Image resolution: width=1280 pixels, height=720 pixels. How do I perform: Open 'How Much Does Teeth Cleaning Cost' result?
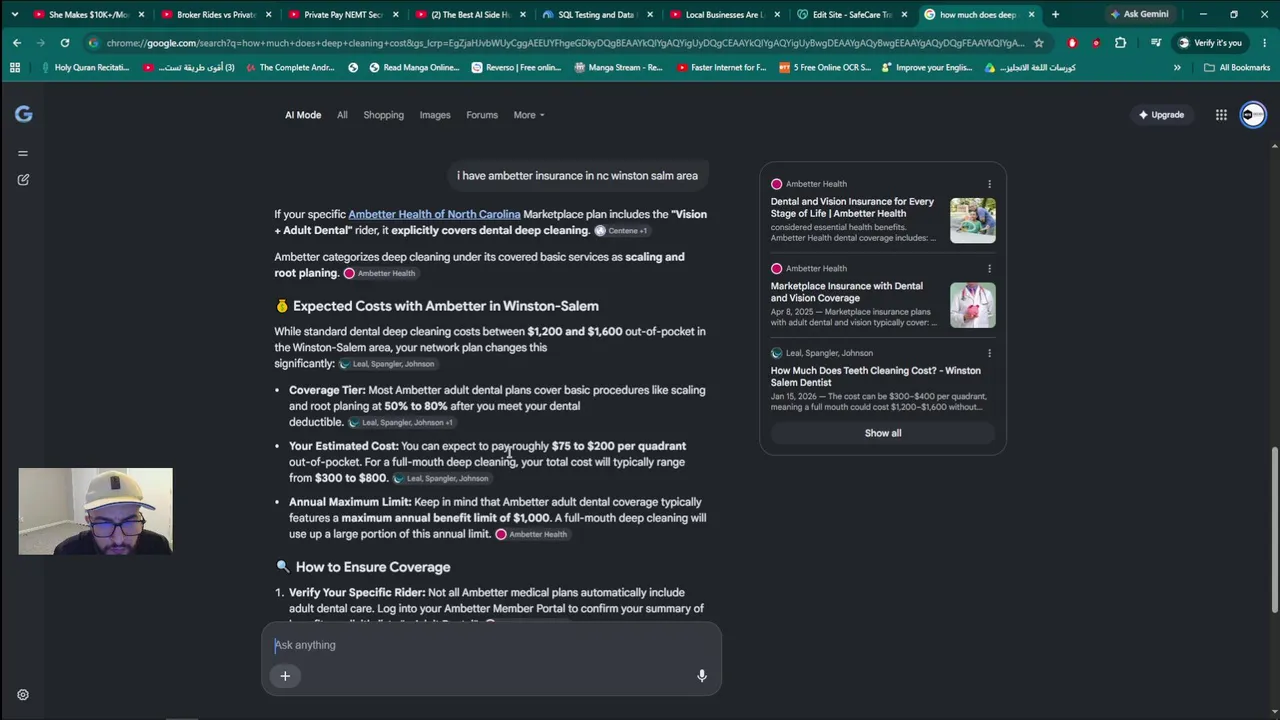[x=876, y=376]
